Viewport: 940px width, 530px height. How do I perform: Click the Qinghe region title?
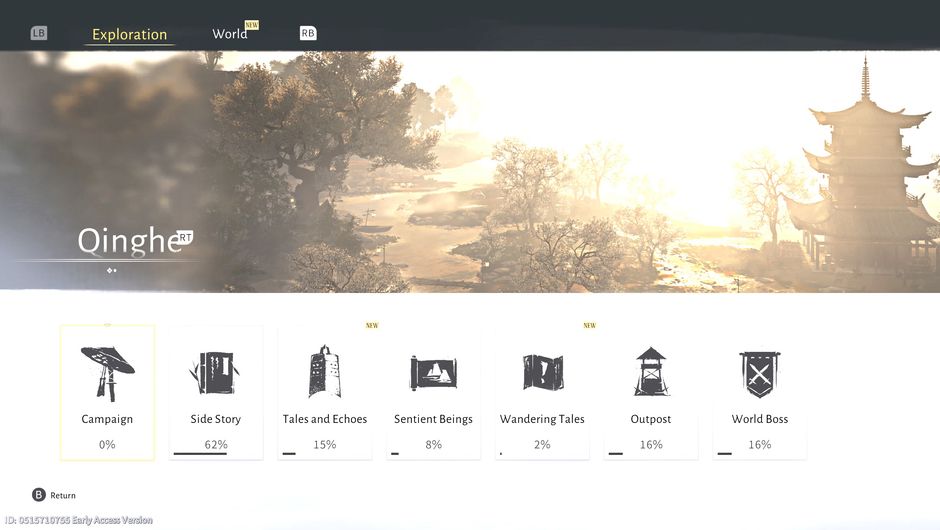(126, 241)
